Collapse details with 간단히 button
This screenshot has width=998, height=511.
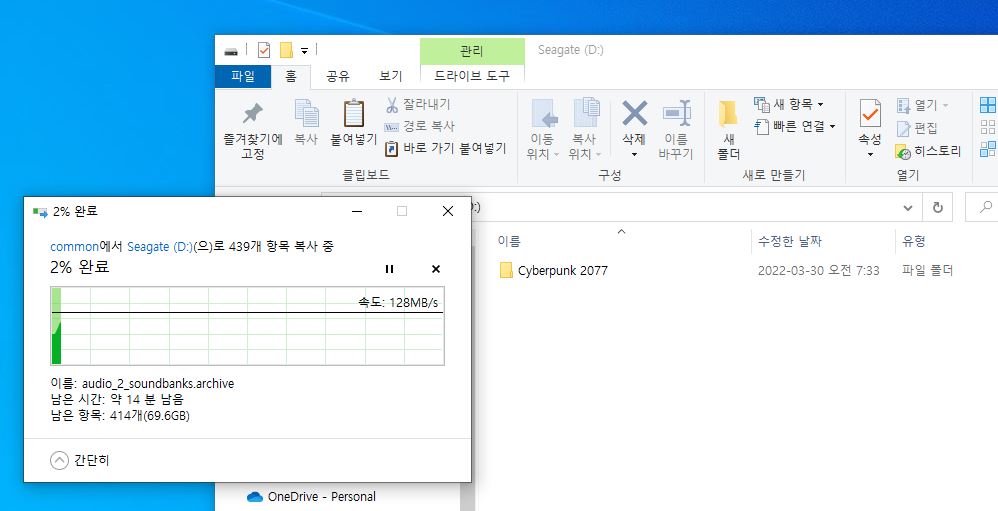pos(80,460)
